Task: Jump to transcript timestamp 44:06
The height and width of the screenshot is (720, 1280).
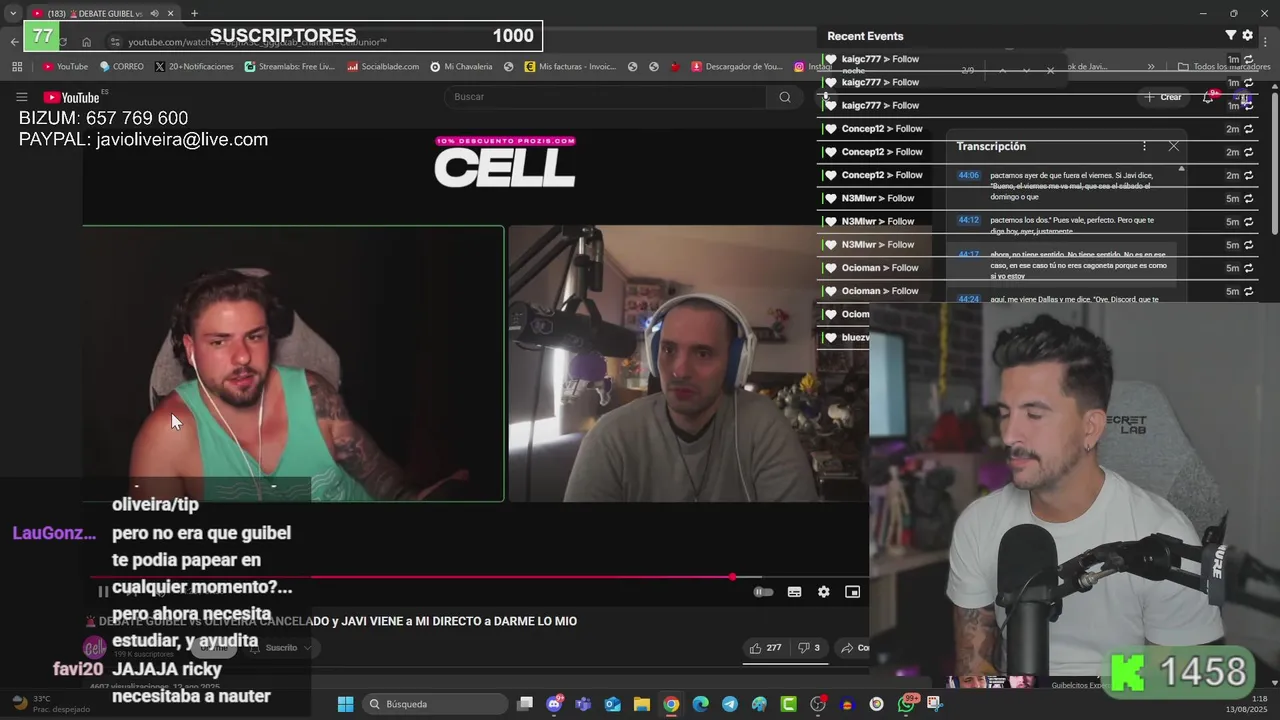Action: point(969,175)
